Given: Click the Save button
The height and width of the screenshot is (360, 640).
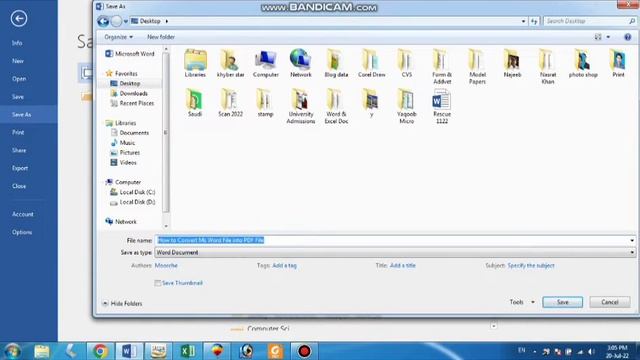Looking at the screenshot, I should 562,302.
